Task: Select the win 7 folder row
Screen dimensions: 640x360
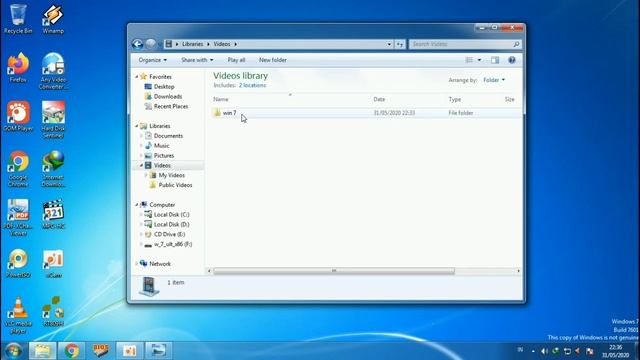Action: [366, 113]
